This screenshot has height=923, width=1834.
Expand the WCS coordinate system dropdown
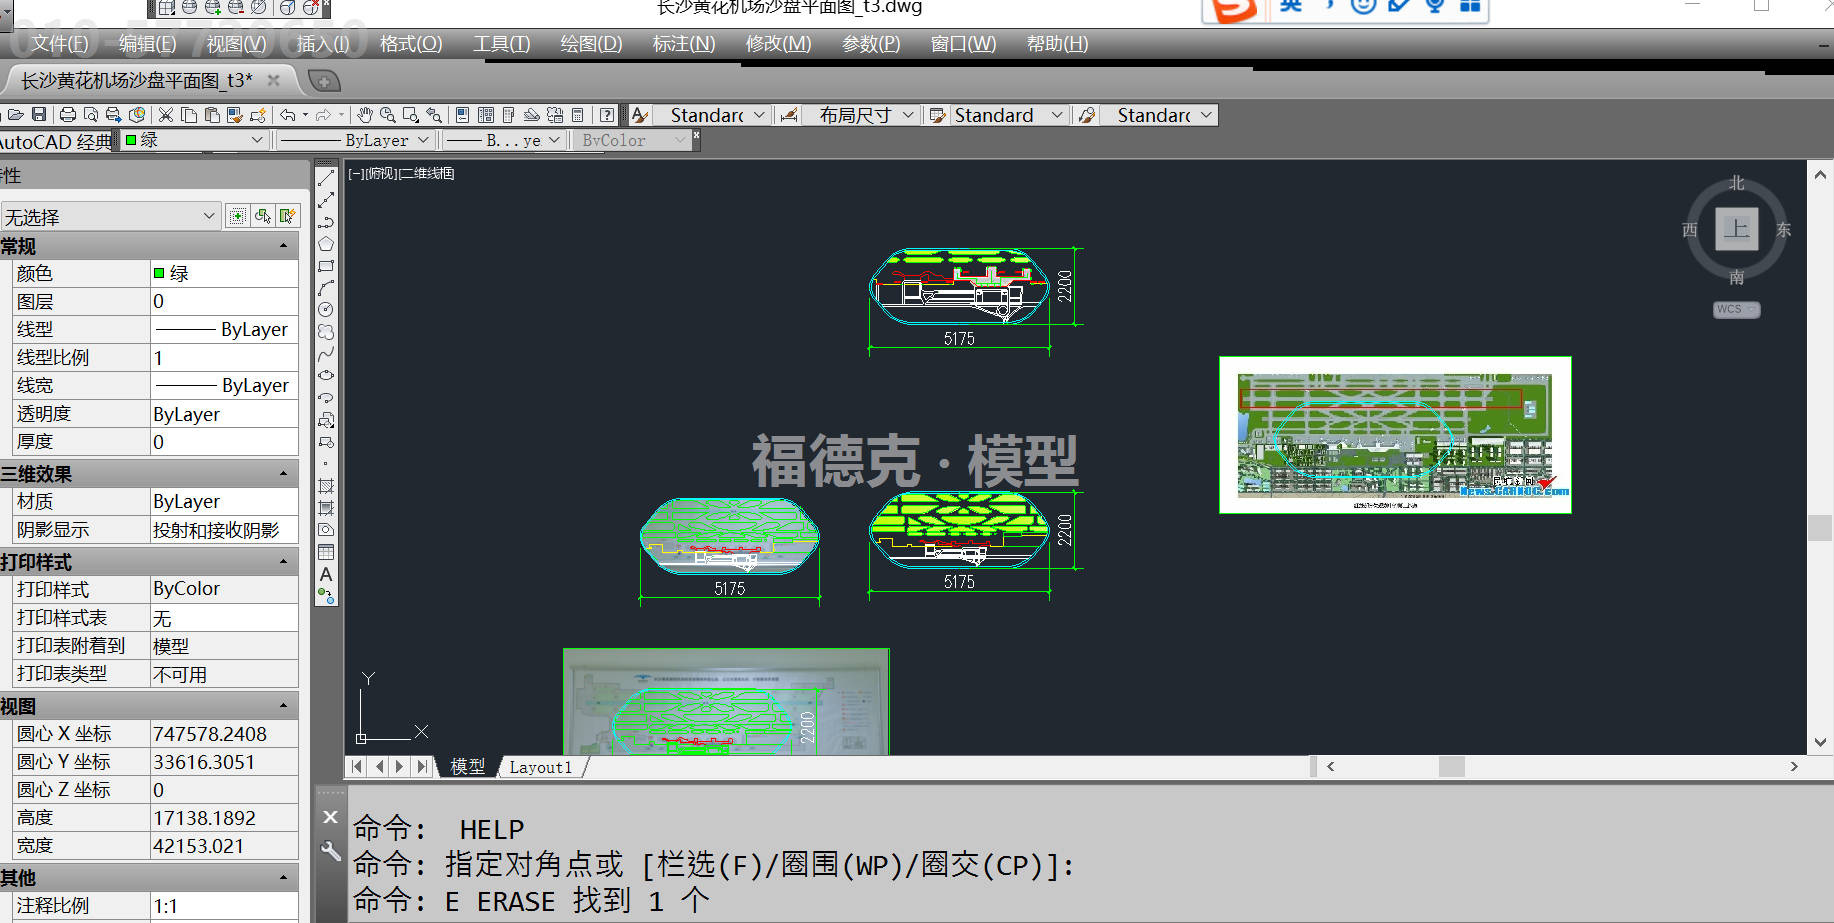(1736, 310)
